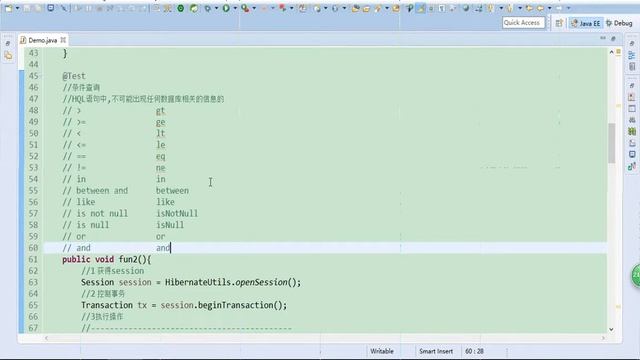Image resolution: width=640 pixels, height=360 pixels.
Task: Click 'Writable' in the status bar
Action: pos(382,351)
